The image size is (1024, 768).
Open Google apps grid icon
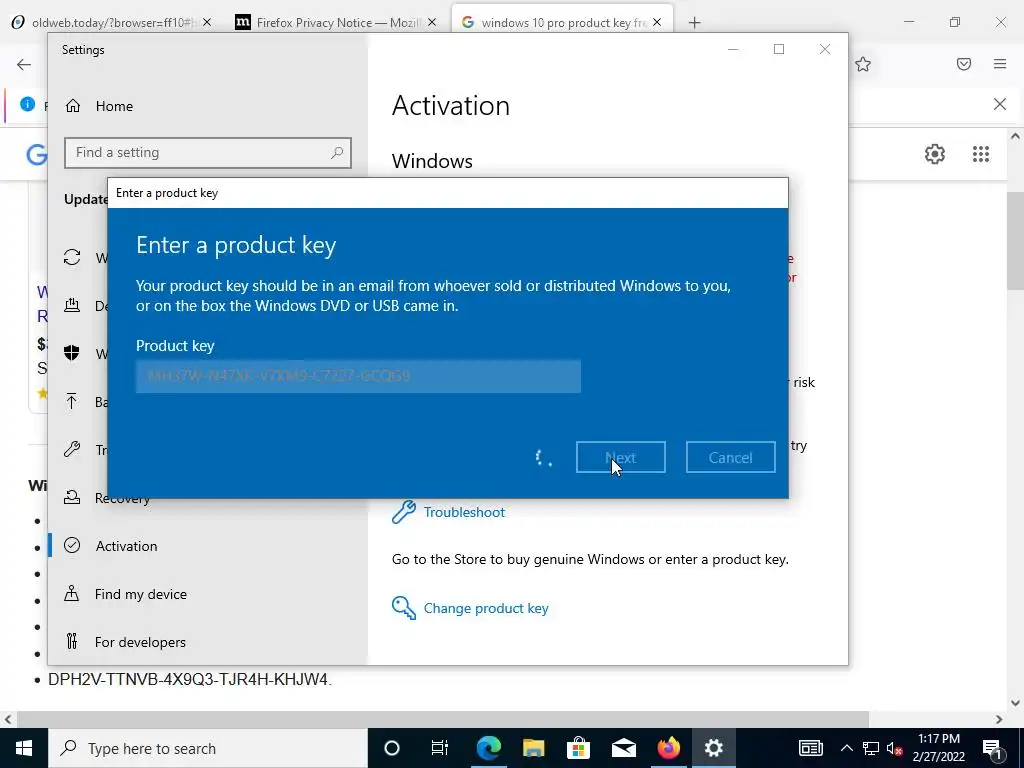tap(980, 154)
